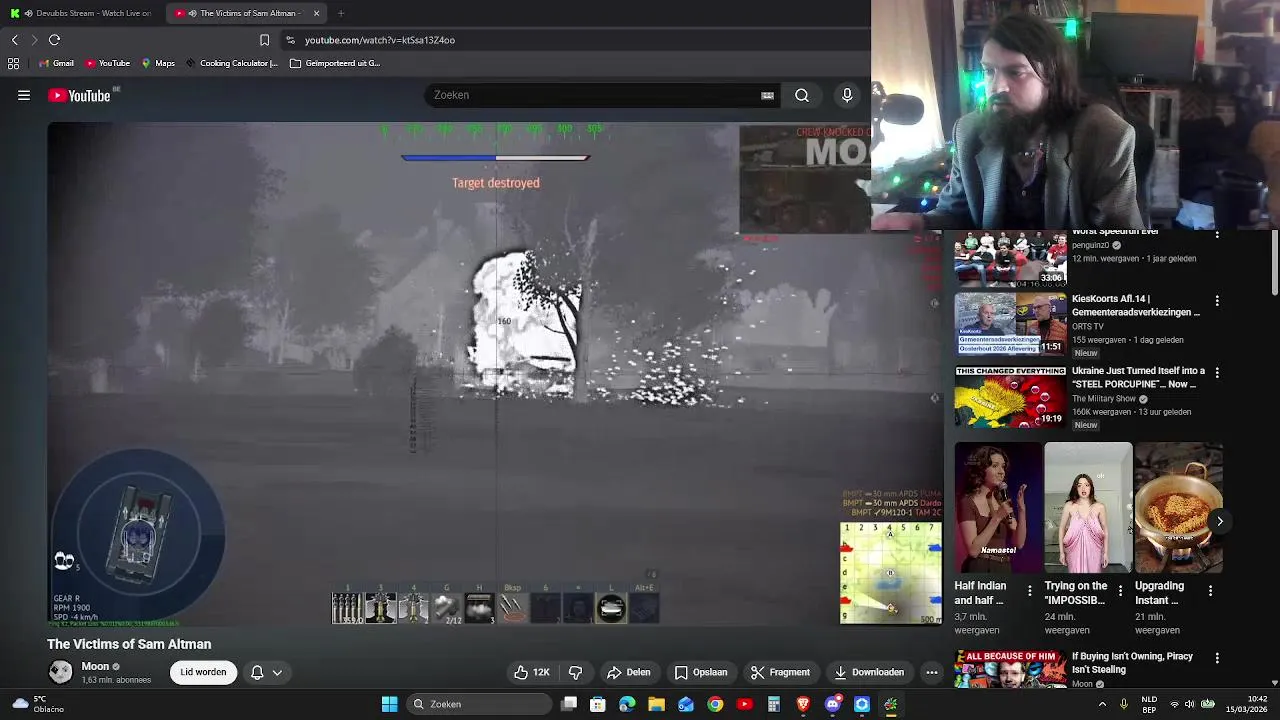Viewport: 1280px width, 720px height.
Task: Open options for Trying on the IMPOSSIB... short
Action: (x=1120, y=591)
